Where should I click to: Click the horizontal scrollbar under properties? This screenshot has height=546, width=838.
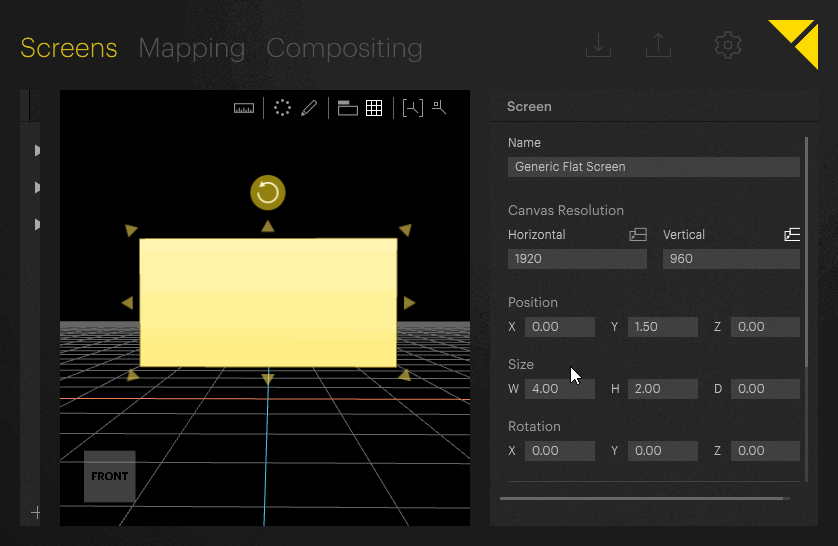tap(641, 498)
